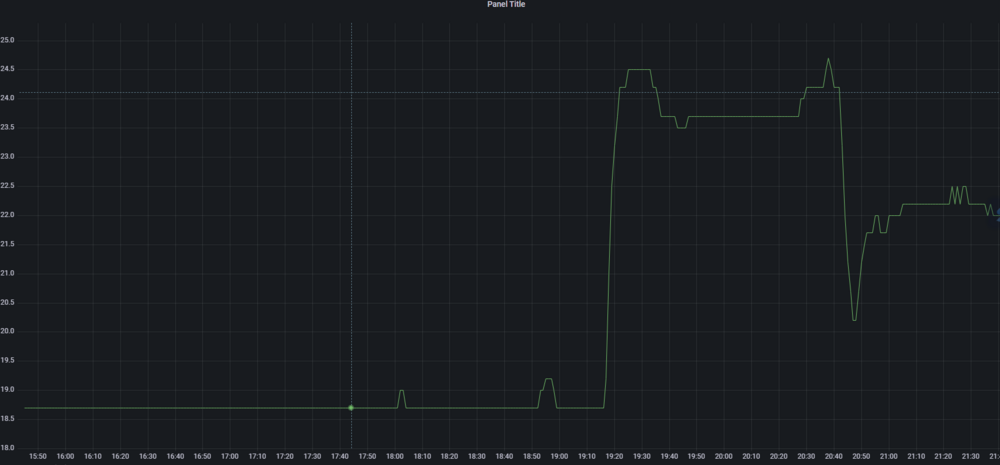Click the 23.5 notch around 19:45
The height and width of the screenshot is (465, 1000).
point(681,127)
